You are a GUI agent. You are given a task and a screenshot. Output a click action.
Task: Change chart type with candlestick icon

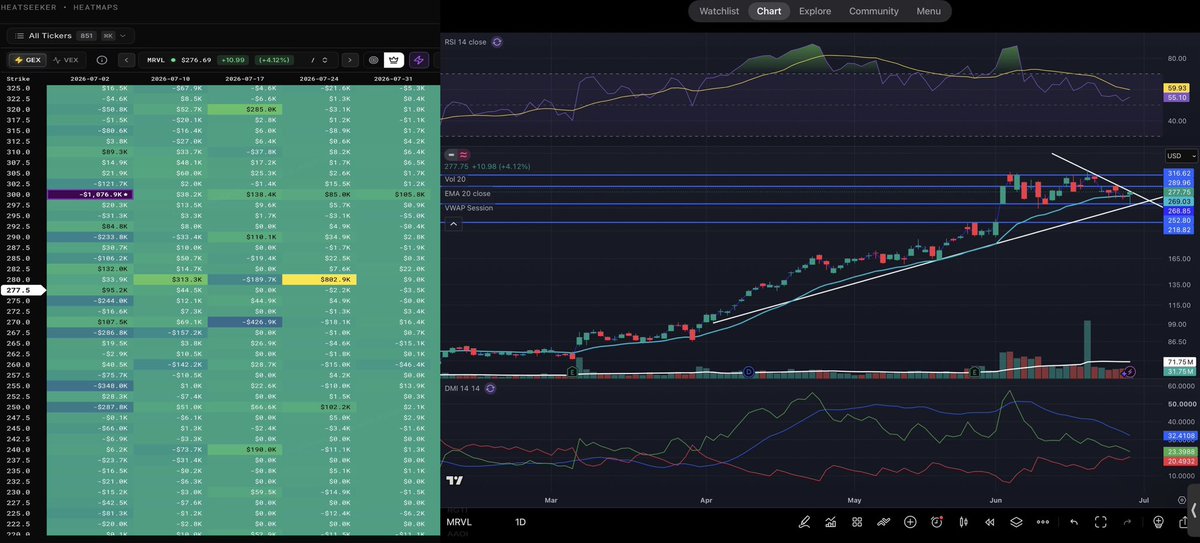point(964,522)
